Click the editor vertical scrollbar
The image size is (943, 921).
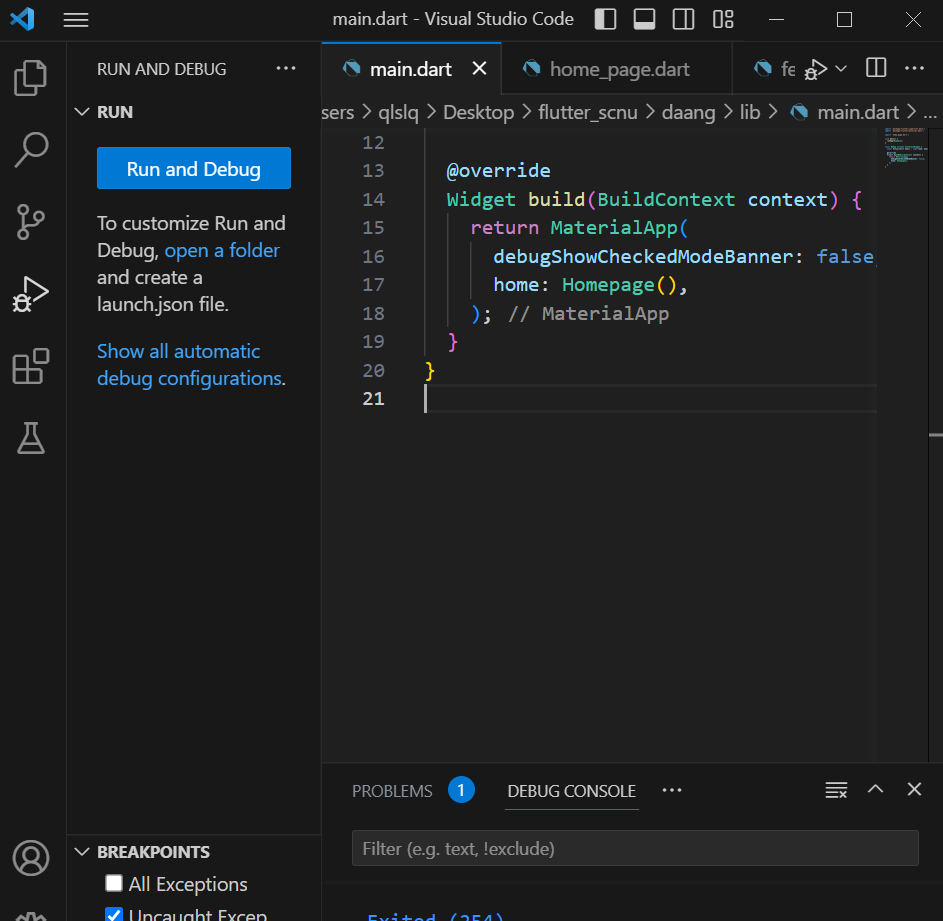pyautogui.click(x=936, y=445)
